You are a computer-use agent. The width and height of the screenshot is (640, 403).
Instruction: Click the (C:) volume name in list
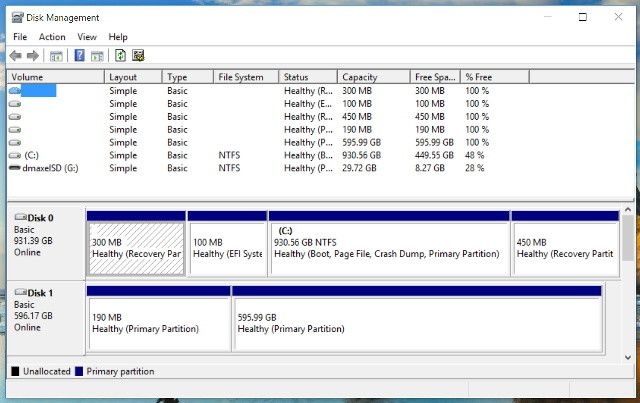click(x=31, y=155)
